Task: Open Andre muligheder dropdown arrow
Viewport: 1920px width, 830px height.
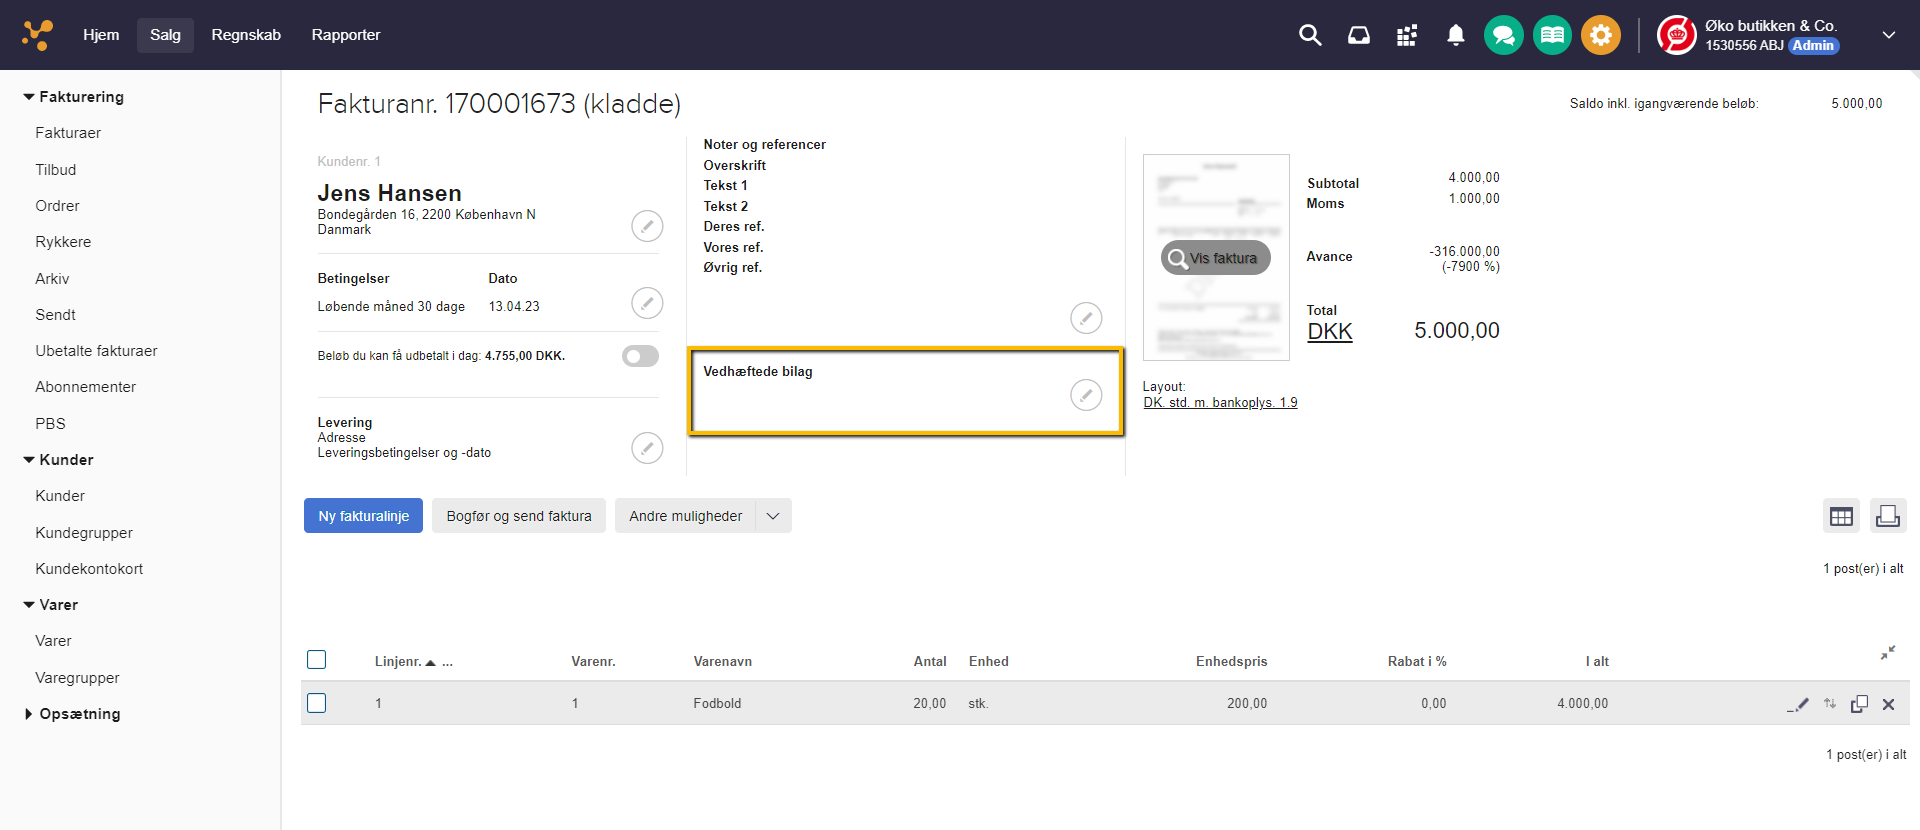Action: (x=773, y=516)
